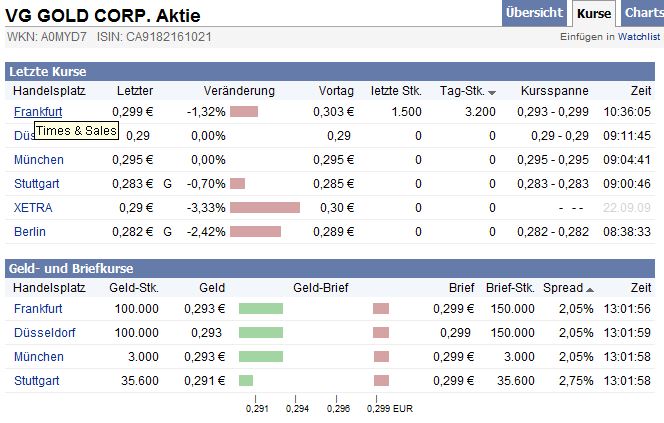The image size is (664, 423).
Task: Sort by Geld-Stk. column header
Action: pos(133,288)
